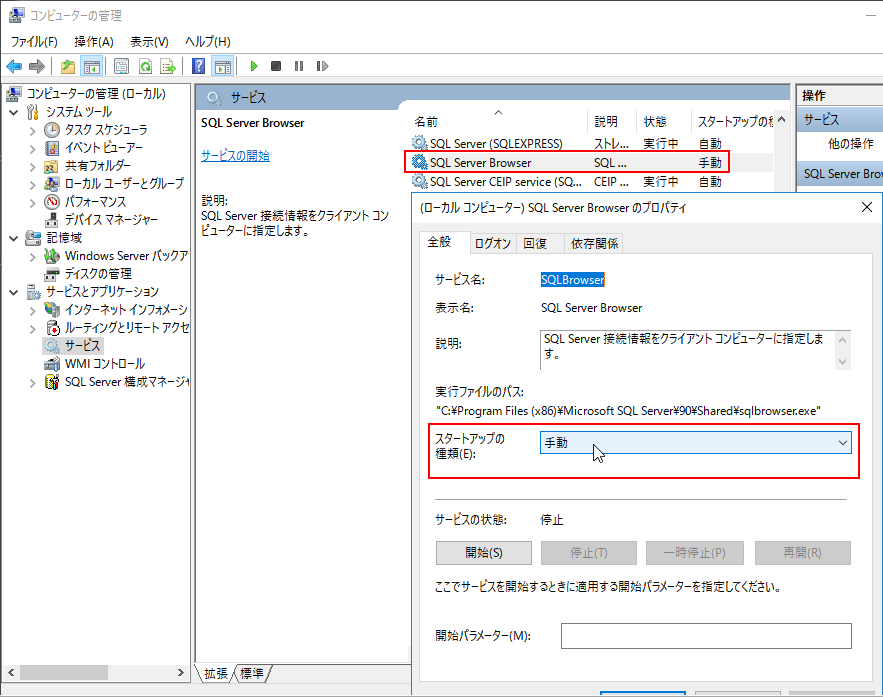Click the 開始パラメーター input field
883x697 pixels.
click(x=705, y=635)
